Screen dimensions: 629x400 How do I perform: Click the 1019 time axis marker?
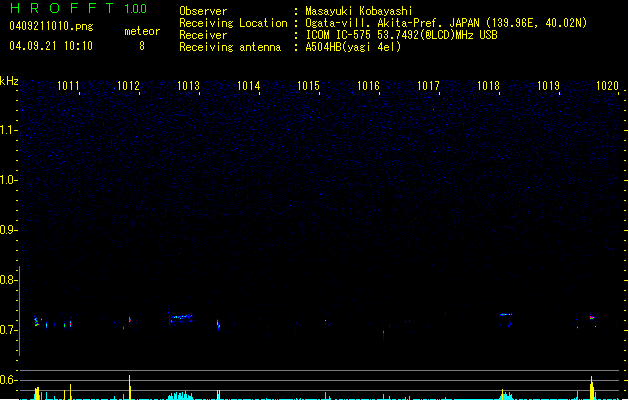[548, 86]
